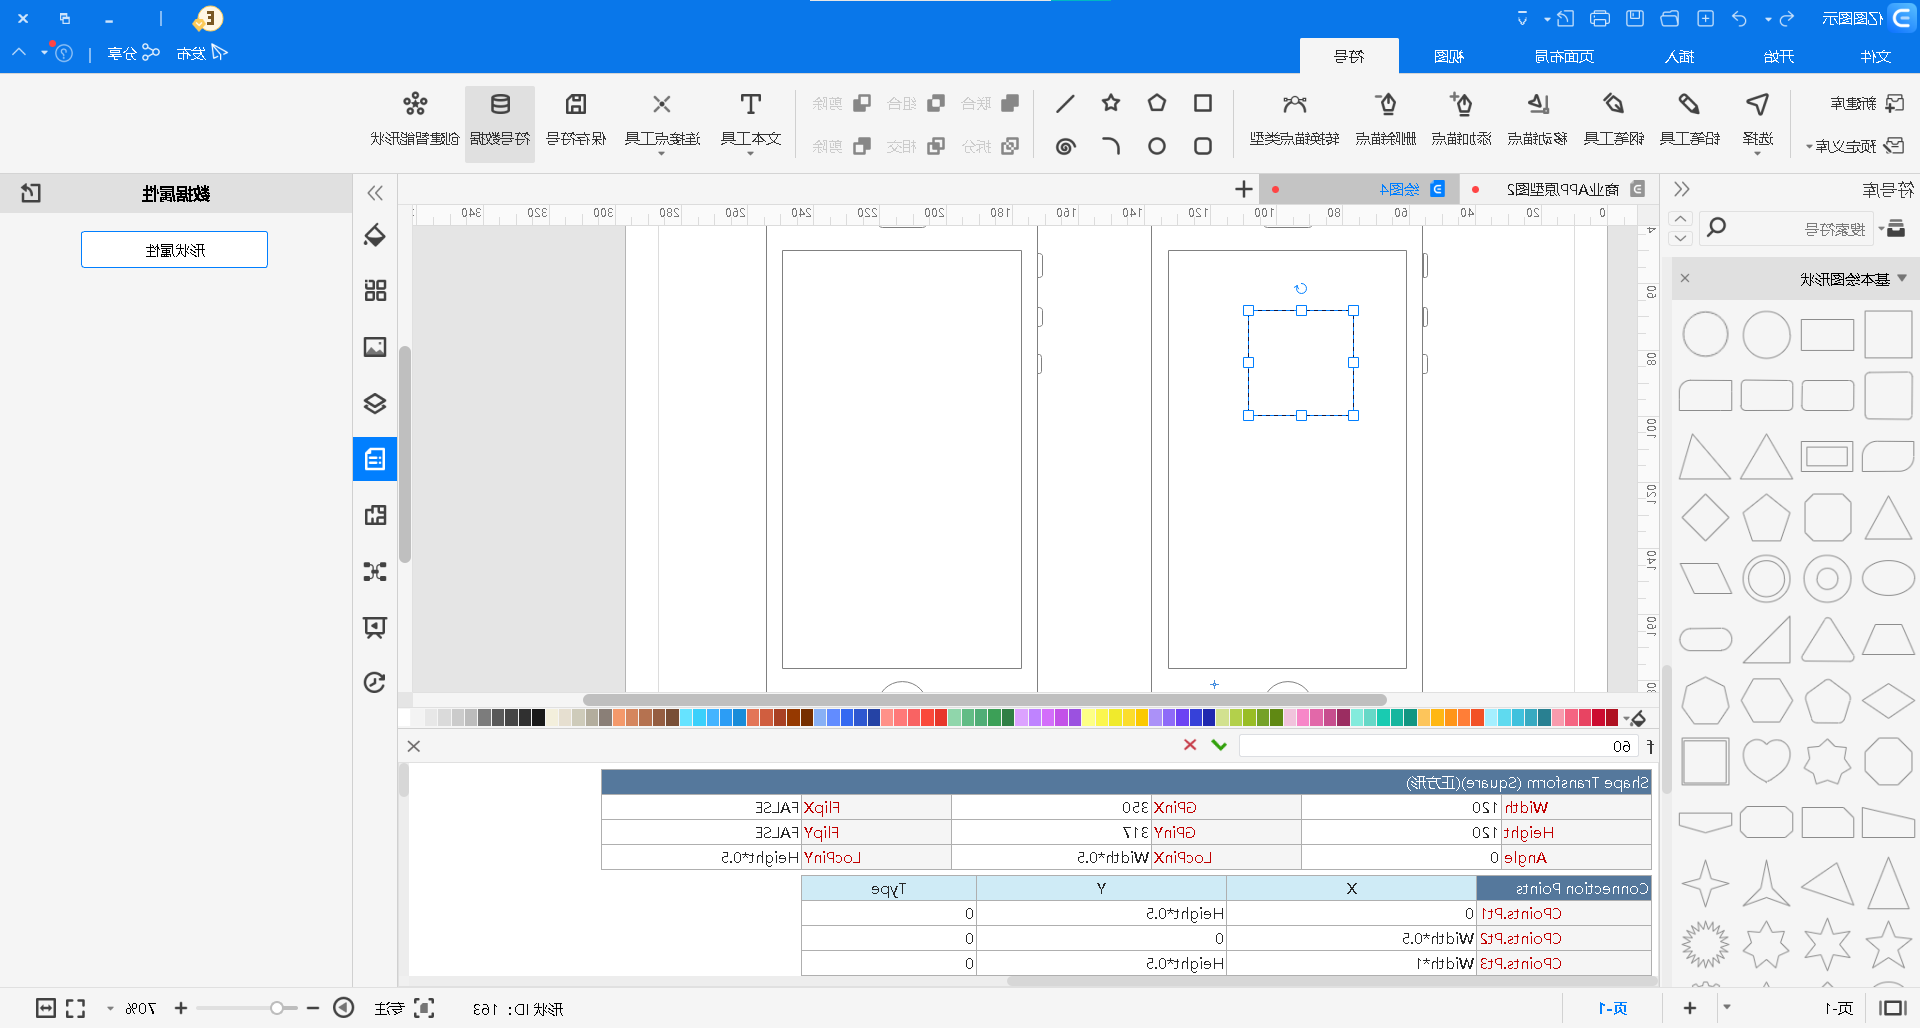This screenshot has height=1028, width=1920.
Task: Click the 搜索符号 symbol search field
Action: [x=1785, y=229]
